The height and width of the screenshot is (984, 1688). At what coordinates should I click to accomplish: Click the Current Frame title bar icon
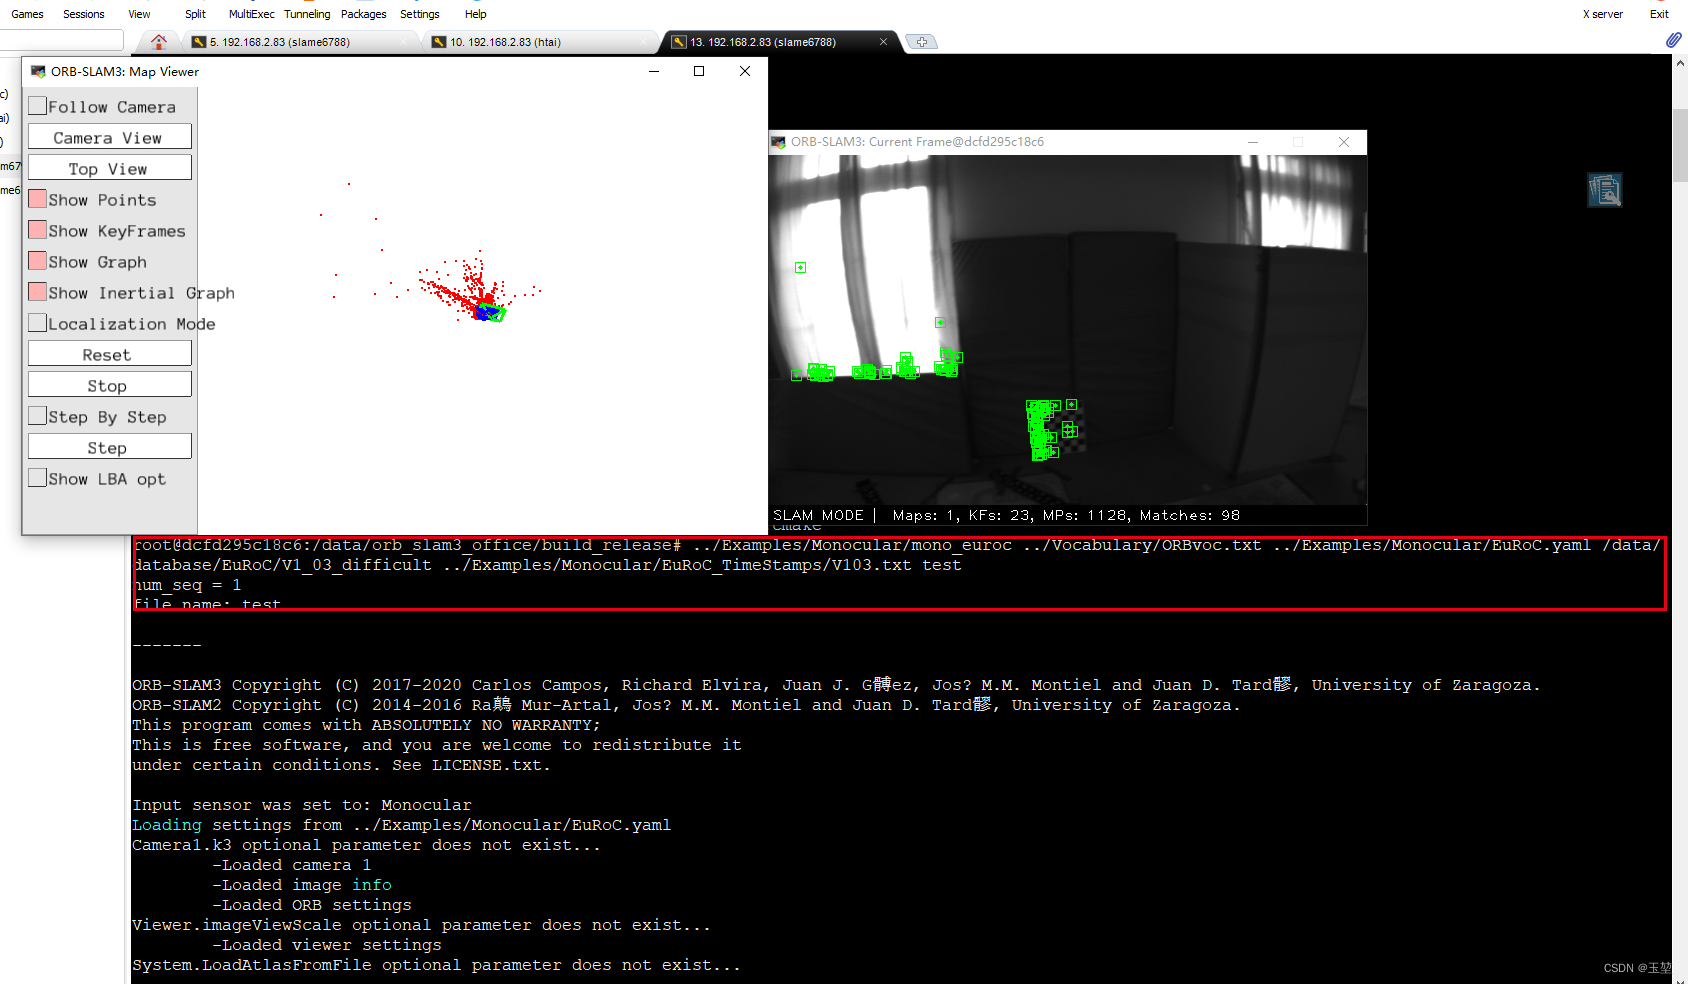[x=778, y=142]
